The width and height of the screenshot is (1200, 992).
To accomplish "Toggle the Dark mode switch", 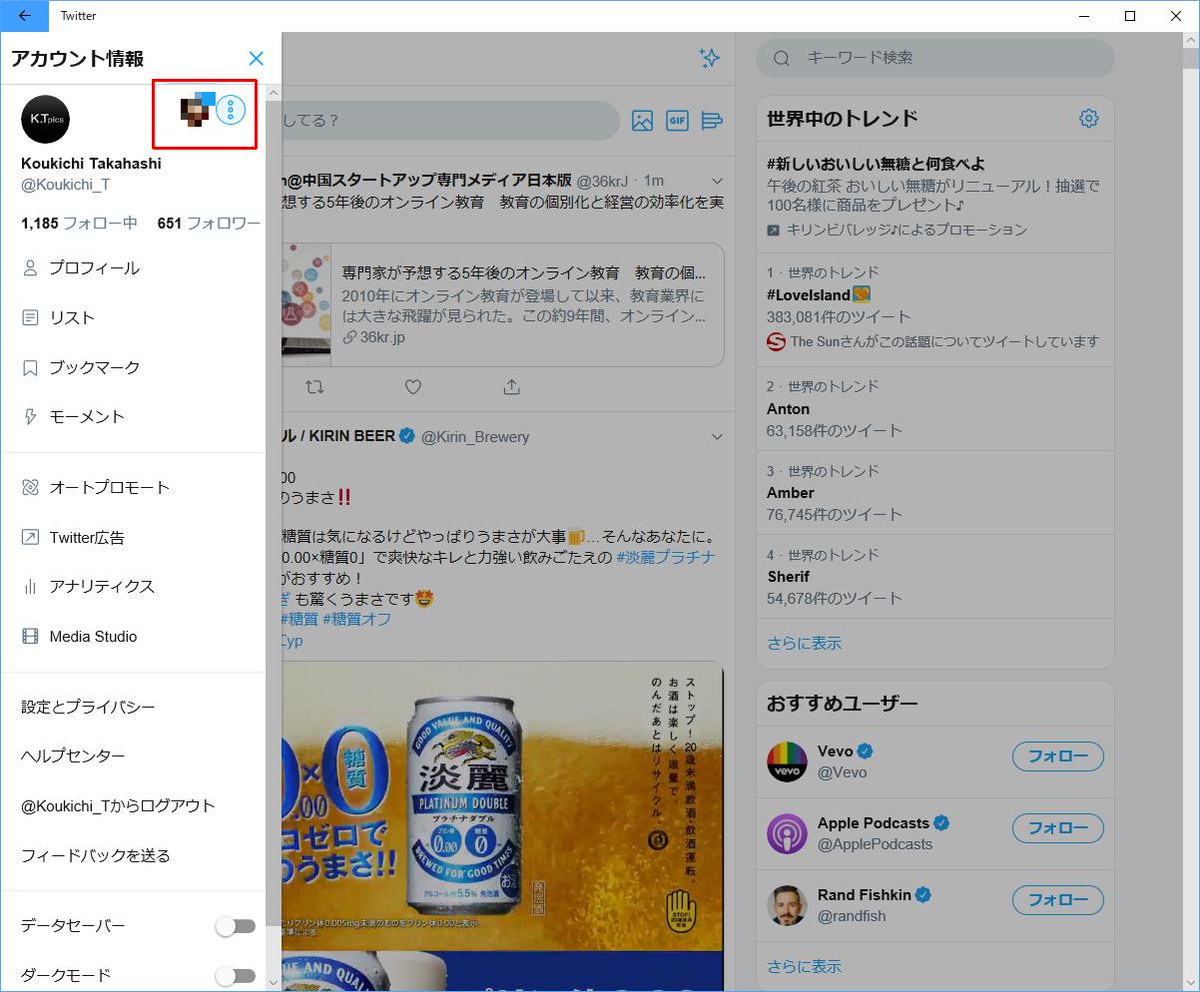I will click(x=236, y=976).
